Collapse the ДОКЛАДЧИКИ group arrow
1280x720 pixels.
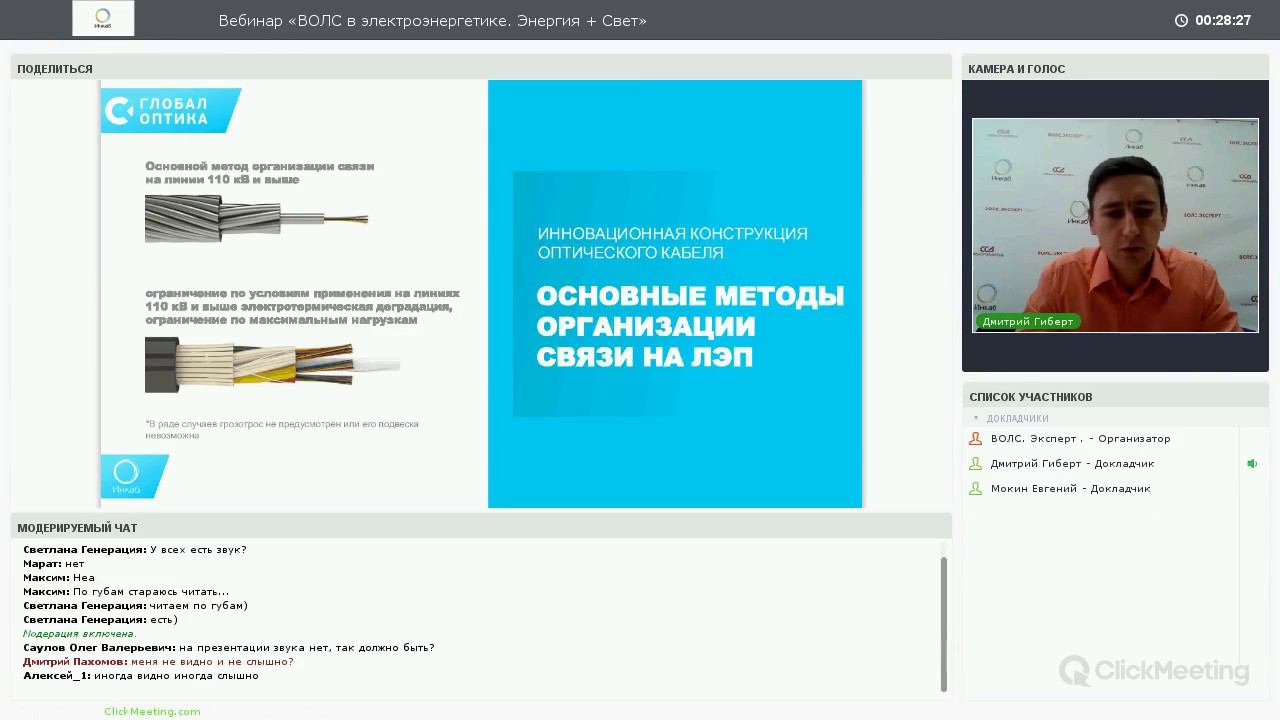point(976,418)
